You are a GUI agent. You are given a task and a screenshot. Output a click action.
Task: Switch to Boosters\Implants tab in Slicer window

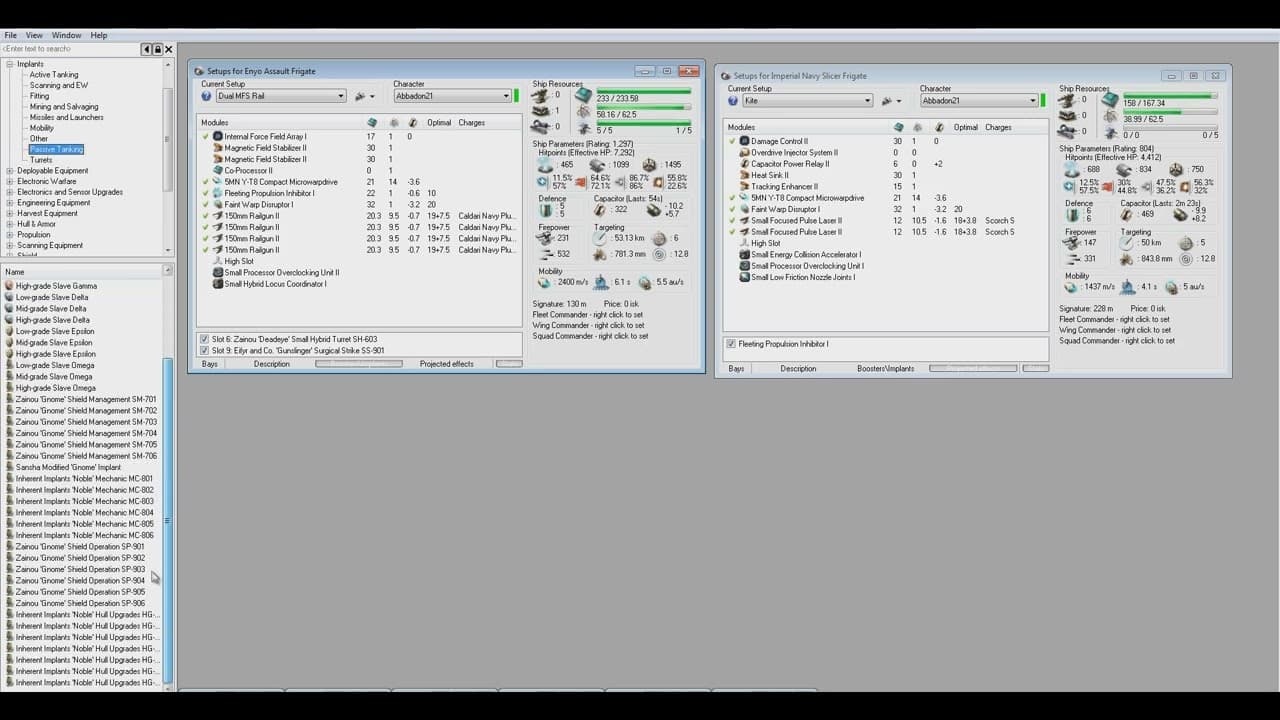click(x=885, y=368)
